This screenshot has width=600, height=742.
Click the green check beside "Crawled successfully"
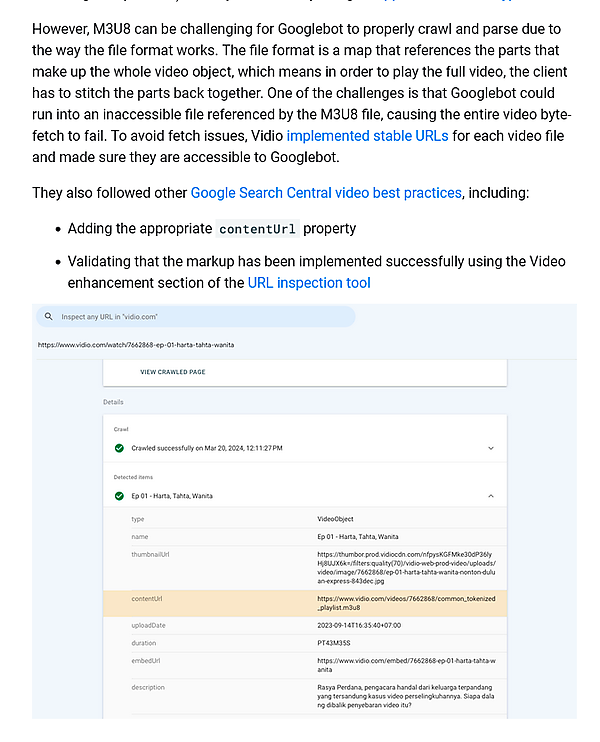coord(120,448)
